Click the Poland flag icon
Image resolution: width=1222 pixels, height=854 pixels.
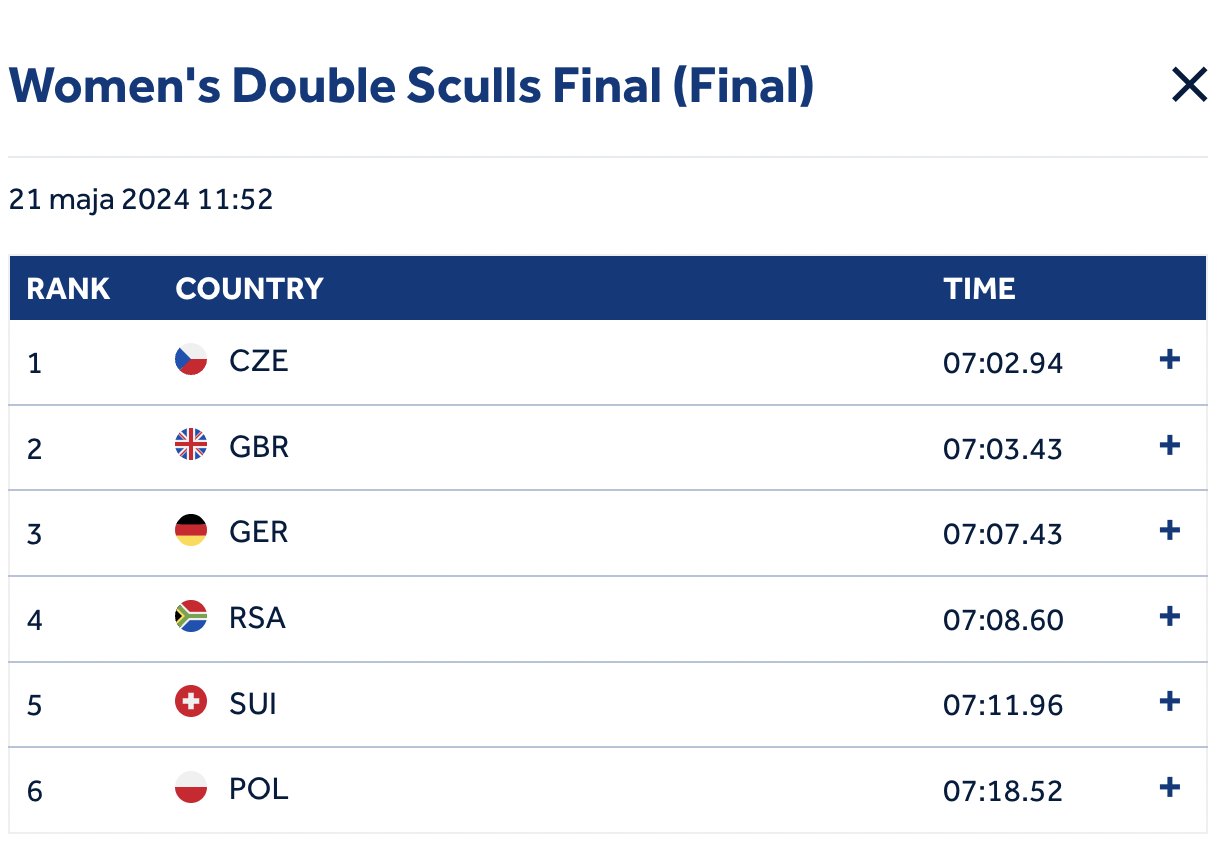click(191, 788)
